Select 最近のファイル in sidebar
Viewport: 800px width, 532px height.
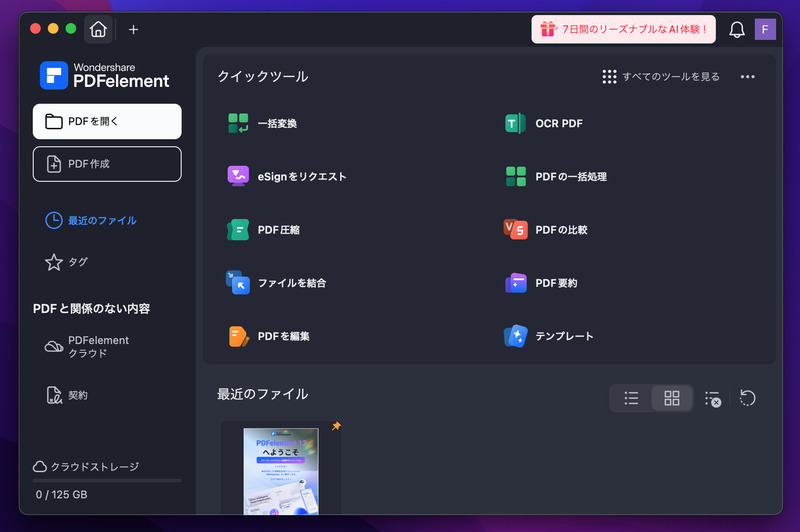(102, 221)
